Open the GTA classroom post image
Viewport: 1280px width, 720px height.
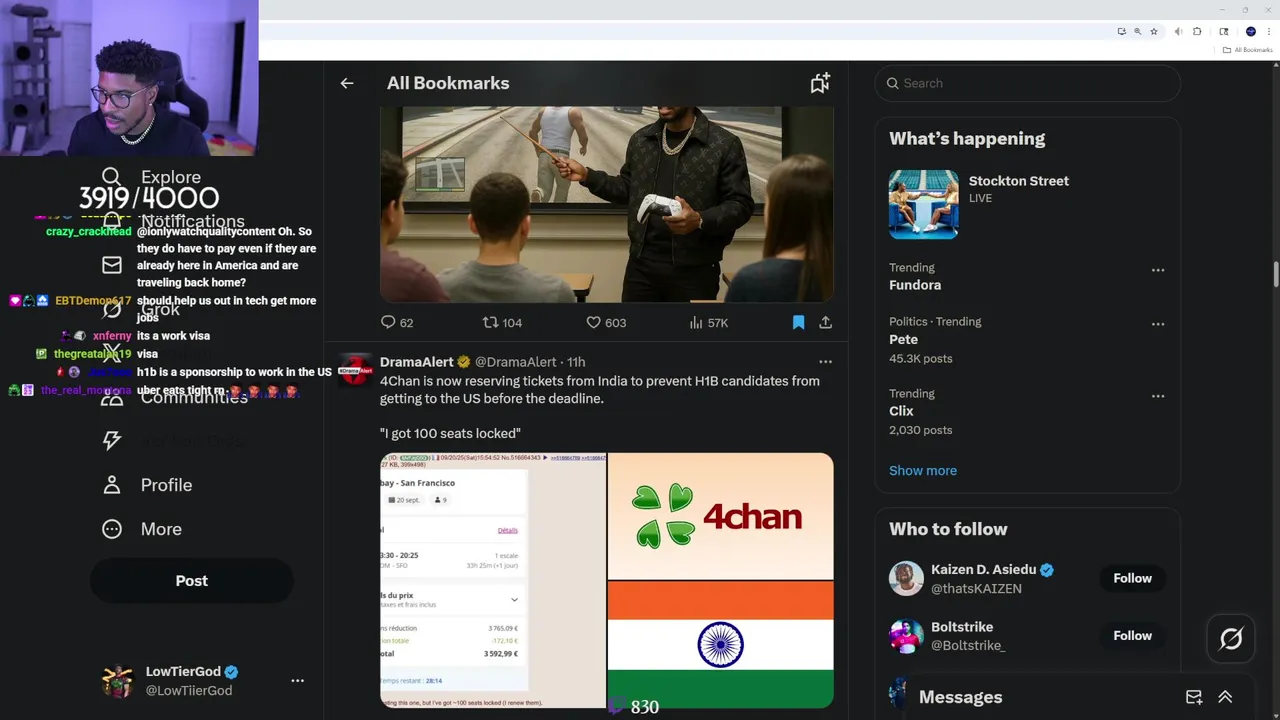(x=606, y=204)
